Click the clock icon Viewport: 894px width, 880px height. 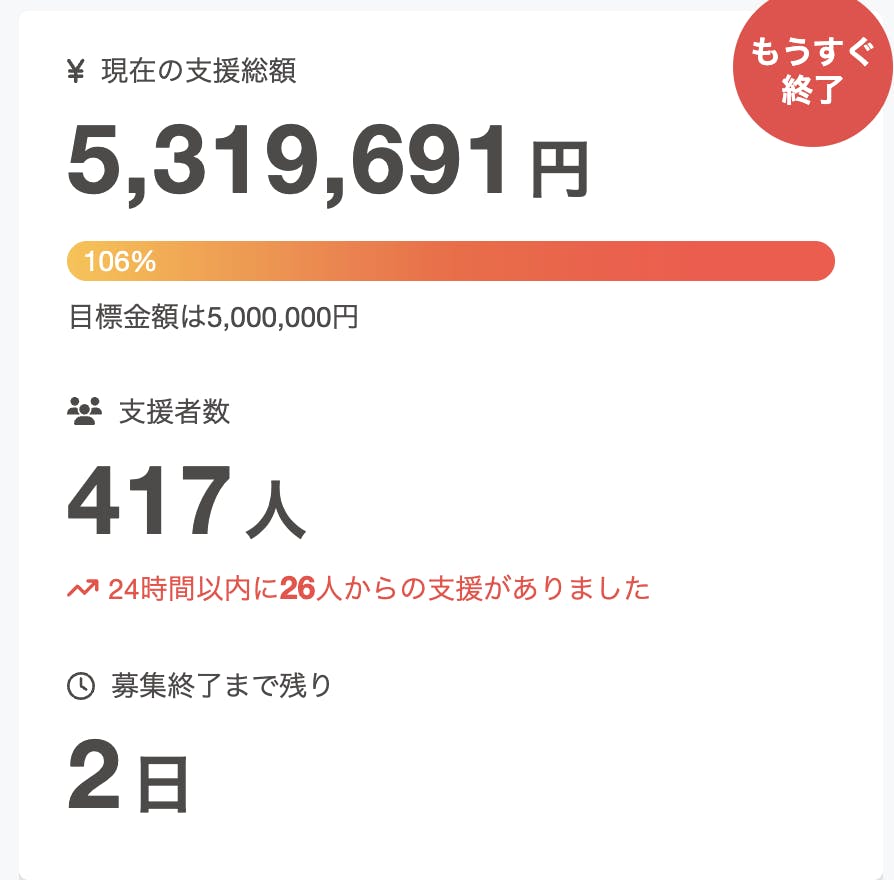[80, 686]
